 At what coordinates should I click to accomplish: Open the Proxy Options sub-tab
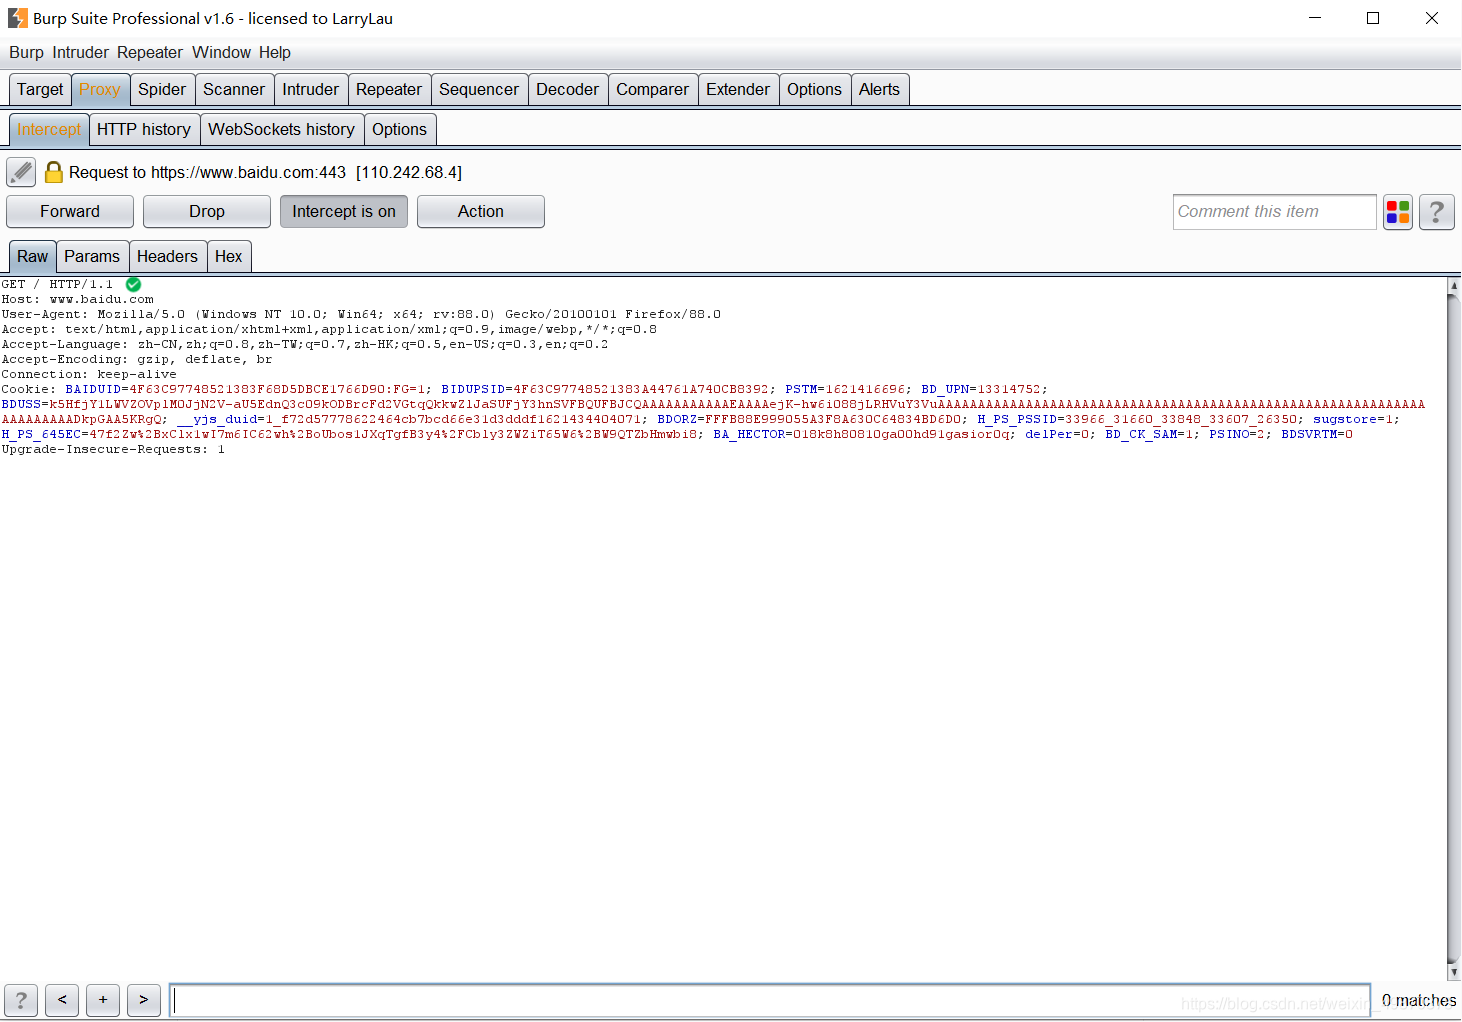pyautogui.click(x=400, y=129)
